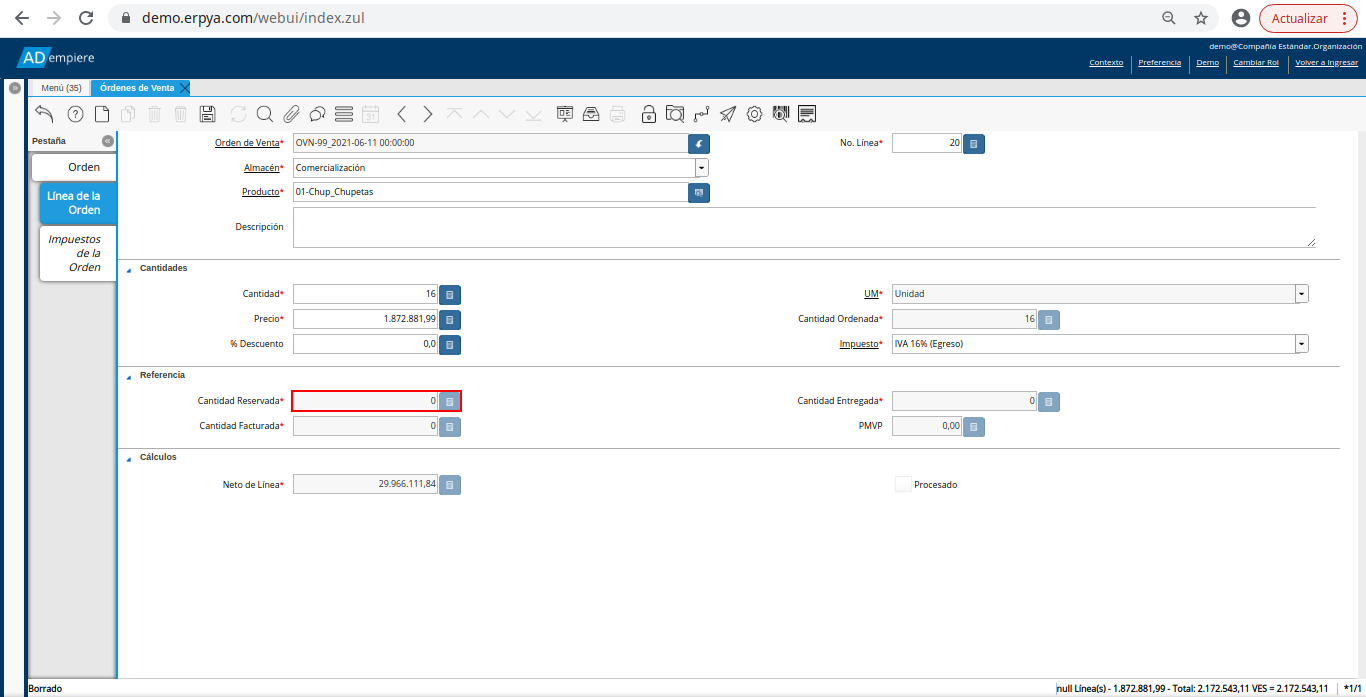Save the record with floppy disk icon
Image resolution: width=1366 pixels, height=697 pixels.
[x=208, y=114]
